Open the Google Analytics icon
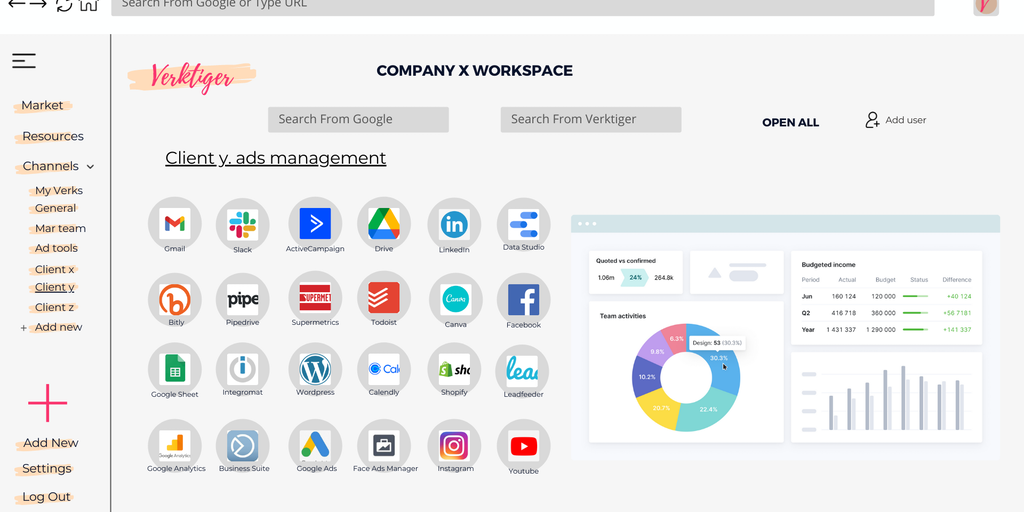The image size is (1024, 512). click(174, 446)
